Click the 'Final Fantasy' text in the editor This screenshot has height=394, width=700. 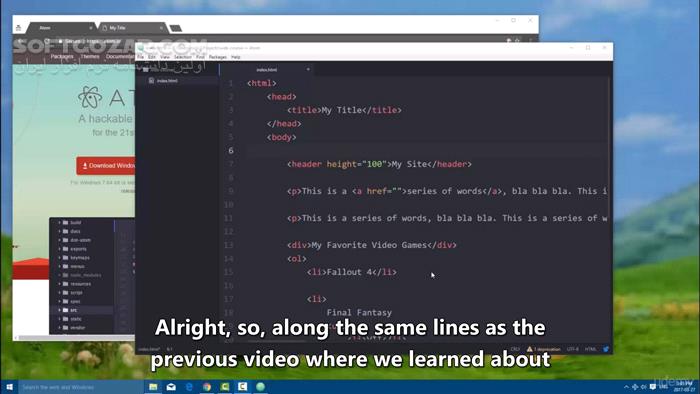point(359,313)
